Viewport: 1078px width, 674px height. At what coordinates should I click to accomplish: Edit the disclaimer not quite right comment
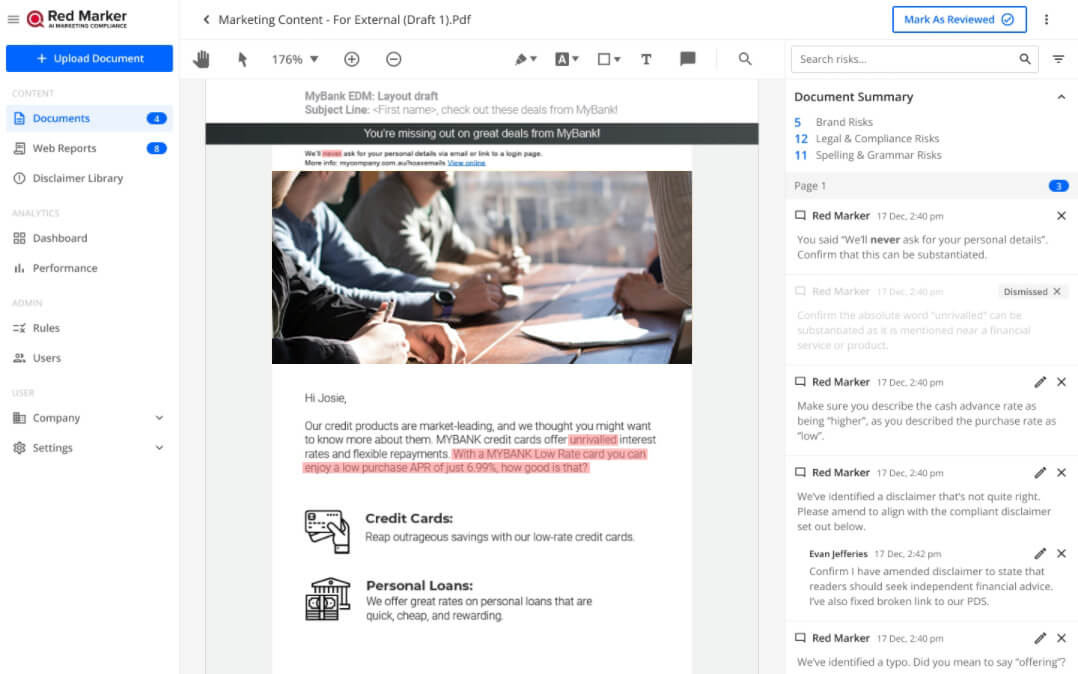[1040, 472]
